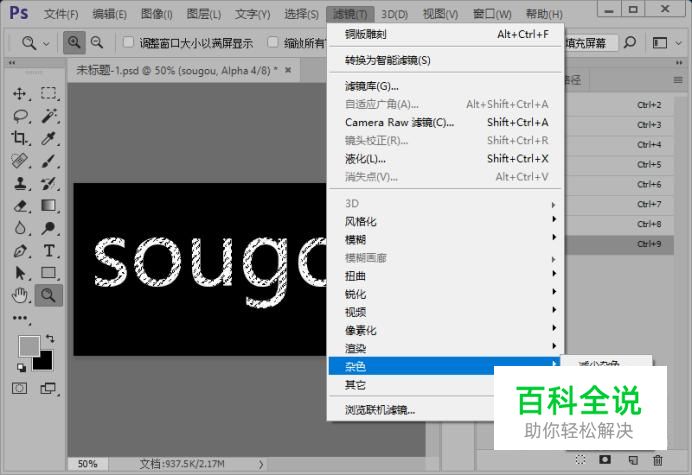The image size is (692, 475).
Task: Select the Brush tool
Action: point(49,161)
